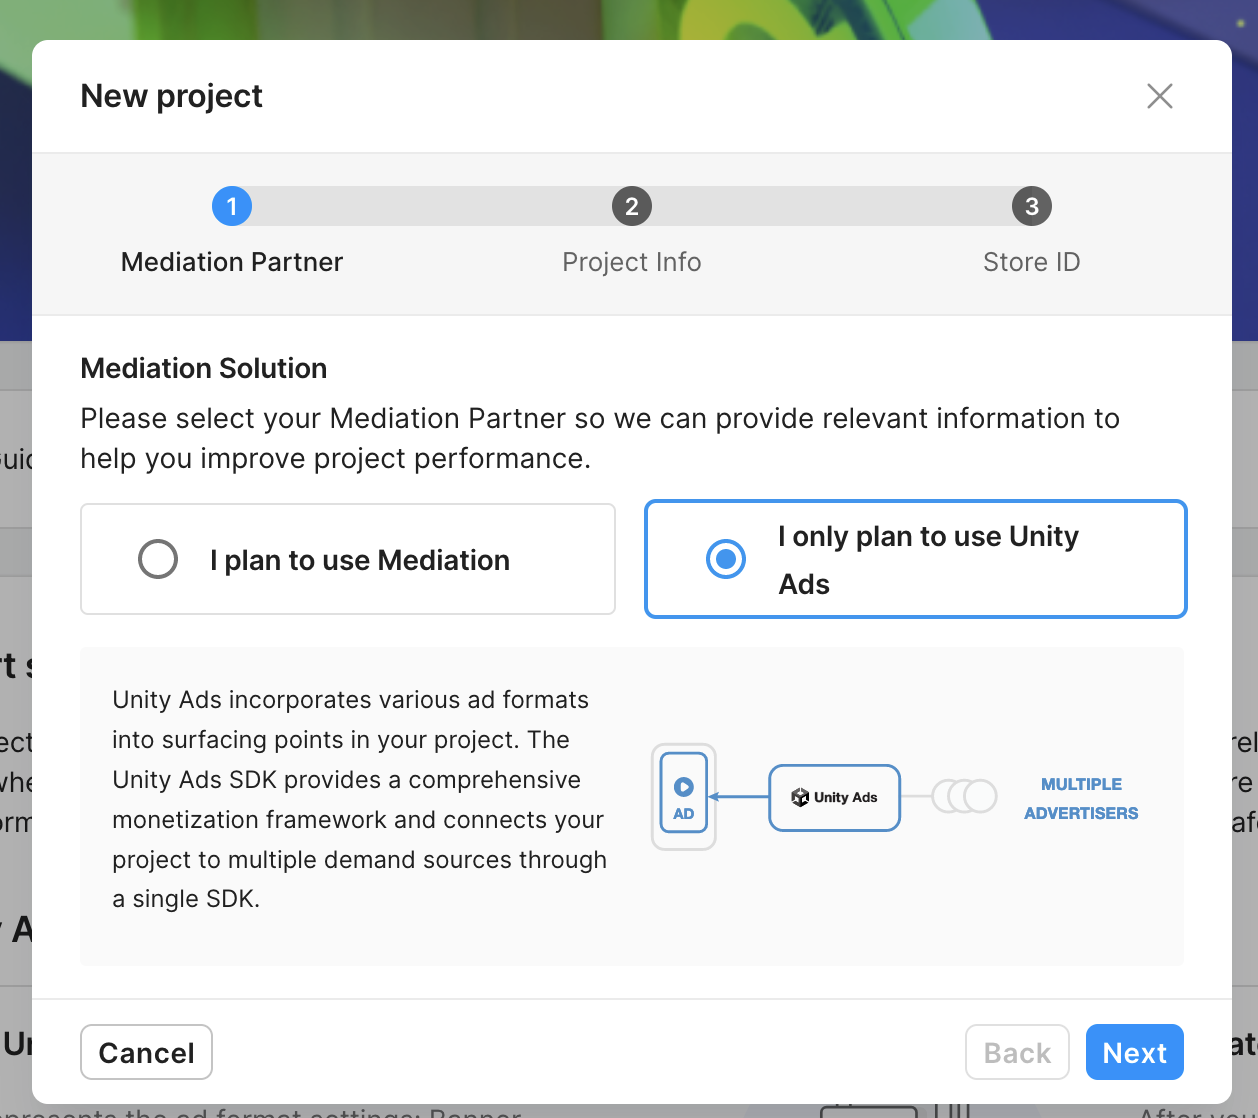Click the Unity Ads logo box
The height and width of the screenshot is (1118, 1258).
click(835, 797)
